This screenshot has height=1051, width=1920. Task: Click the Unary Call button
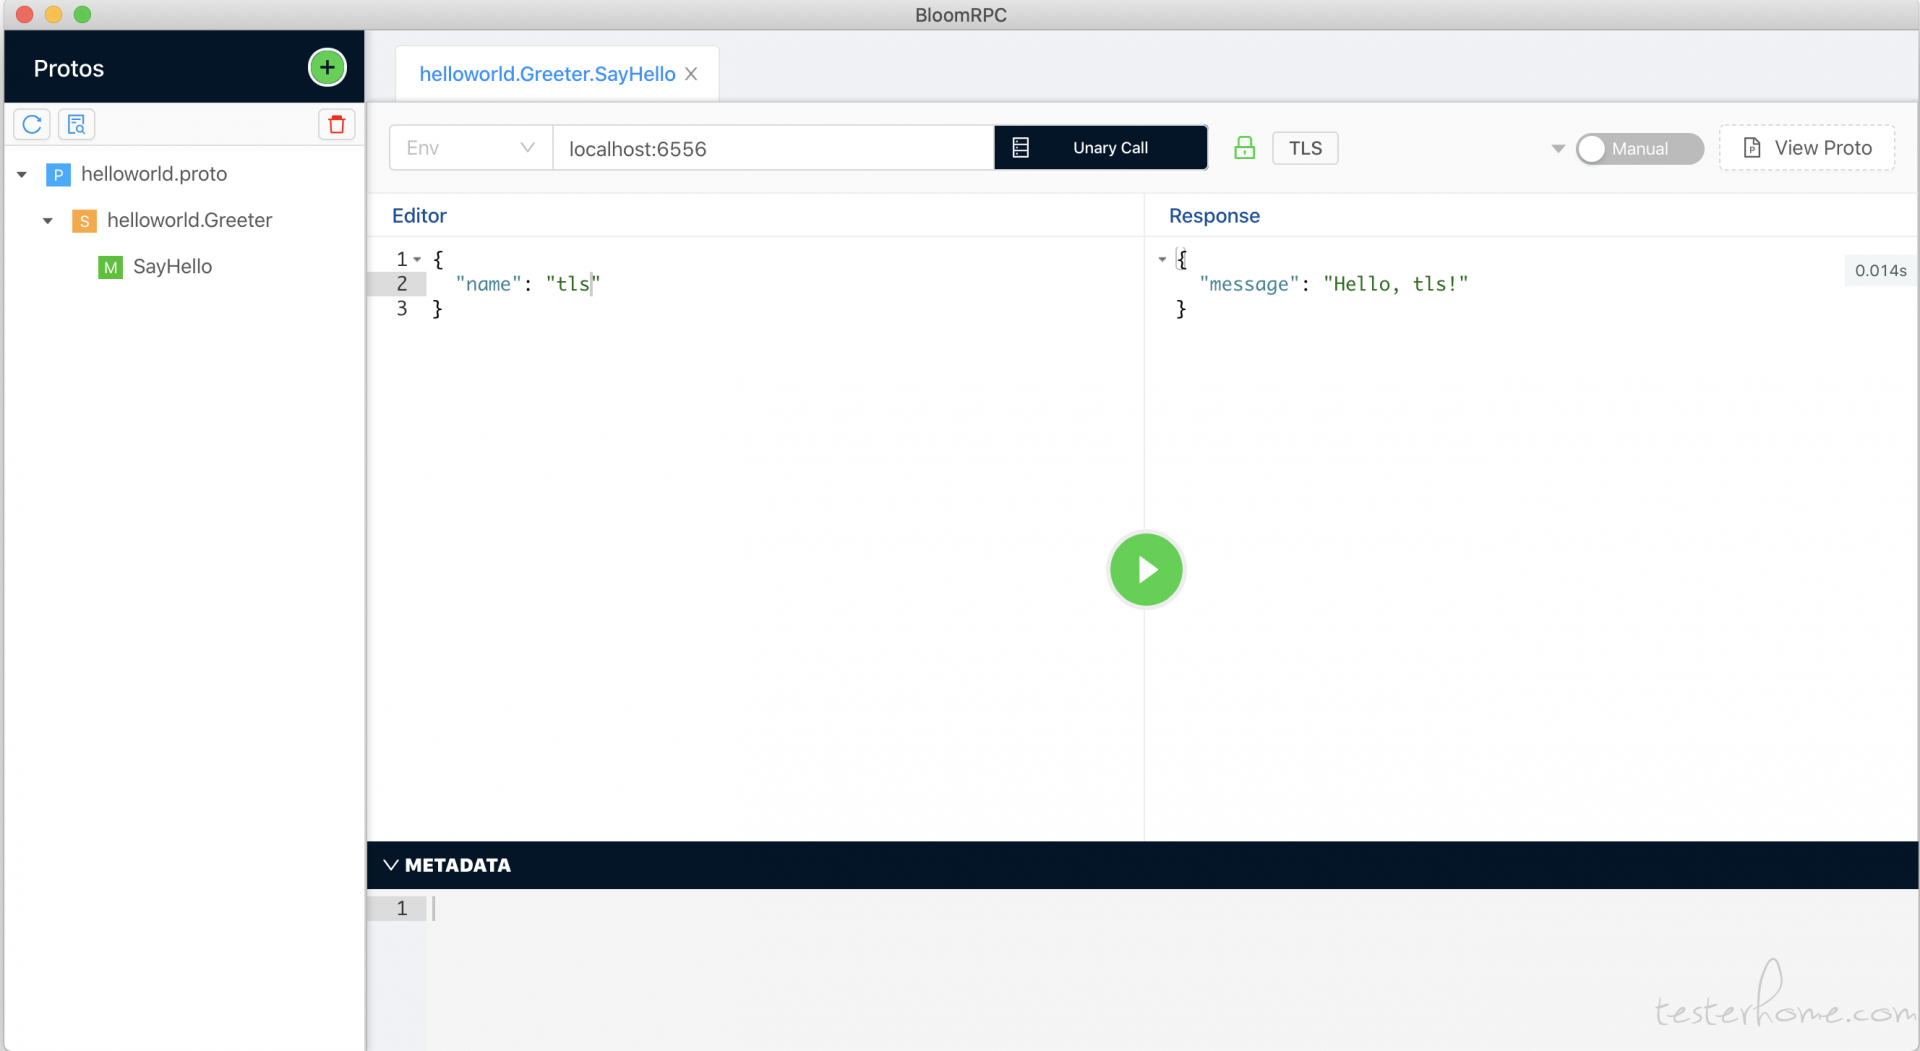[1100, 148]
